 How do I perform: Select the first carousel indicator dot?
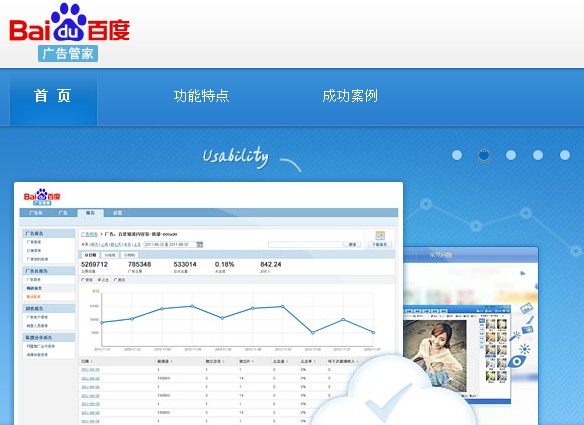457,155
